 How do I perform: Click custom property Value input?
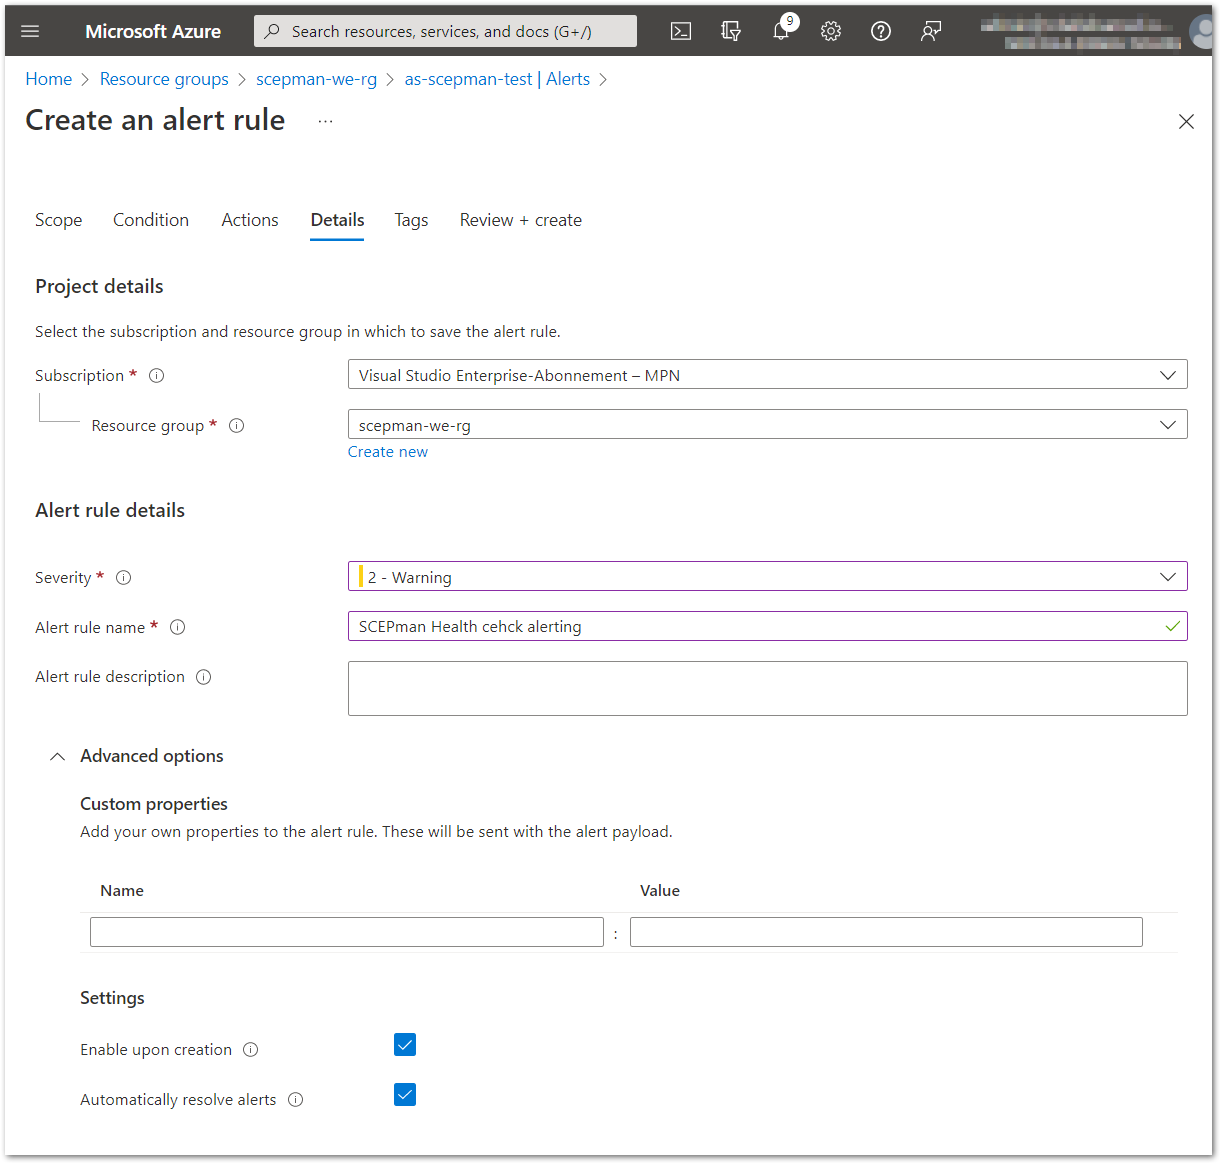[x=886, y=932]
